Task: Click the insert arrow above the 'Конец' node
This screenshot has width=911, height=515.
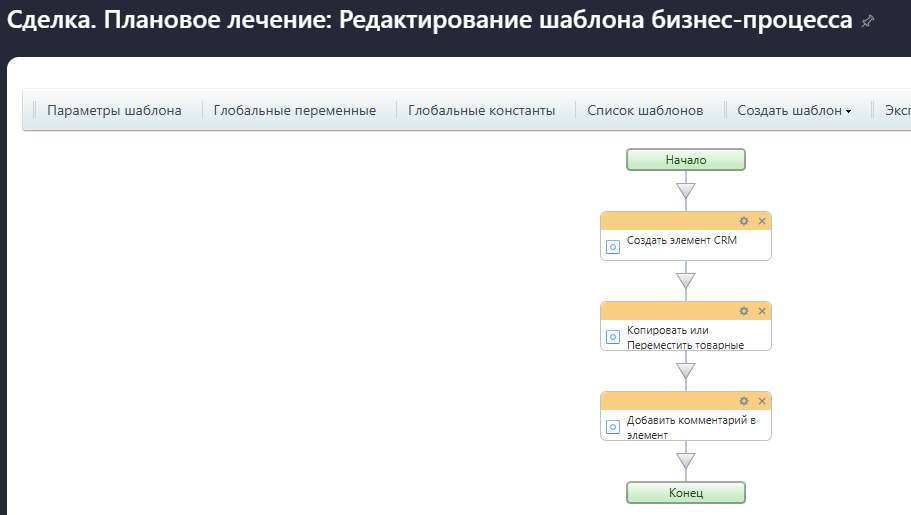Action: pos(686,461)
